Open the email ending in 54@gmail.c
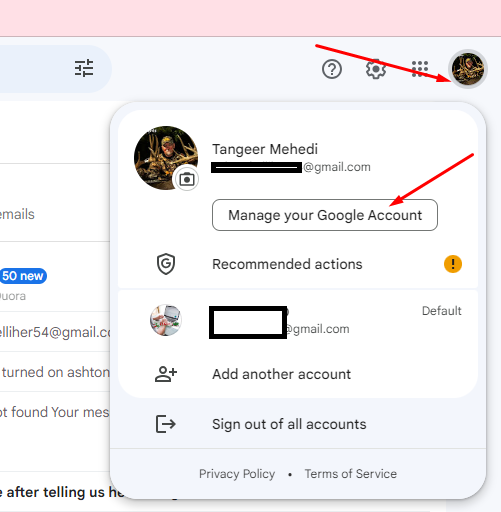Viewport: 501px width, 512px height. point(55,332)
